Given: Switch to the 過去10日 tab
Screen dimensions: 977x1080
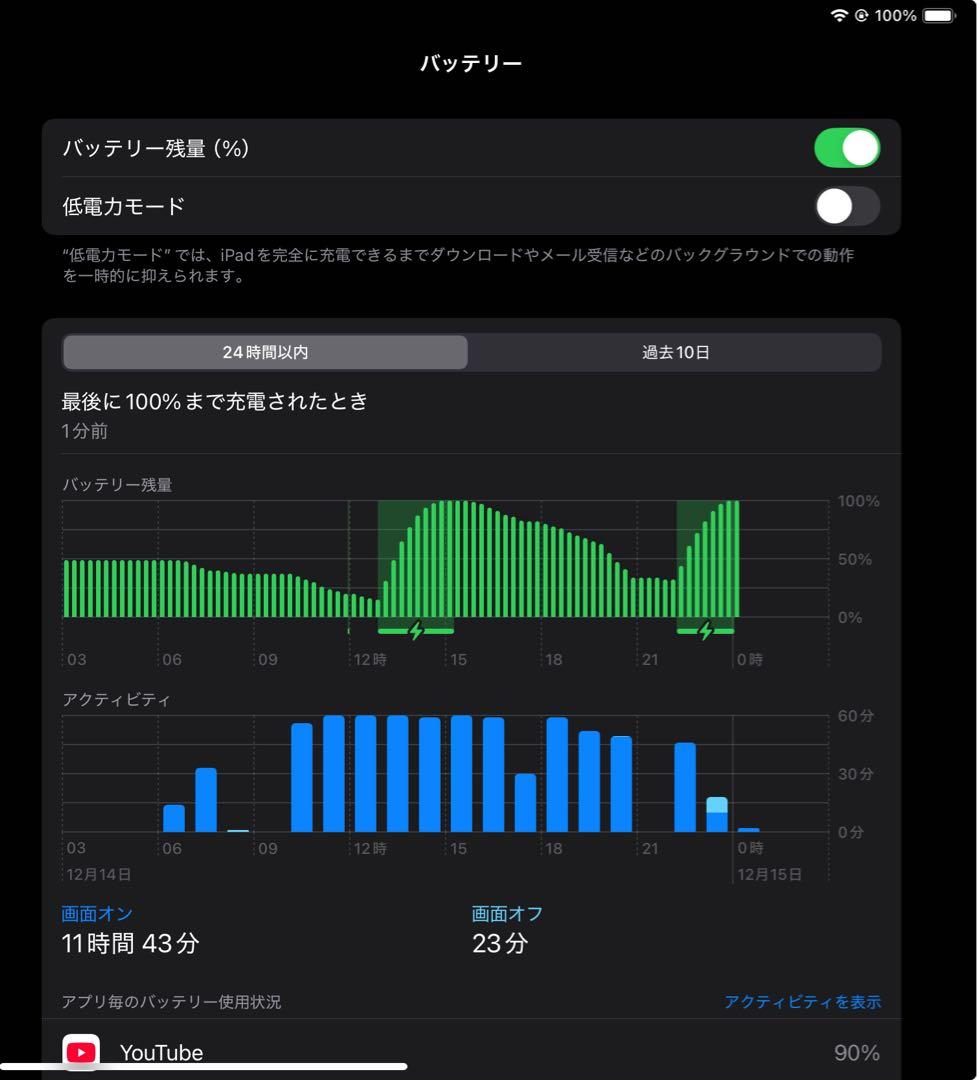Looking at the screenshot, I should 676,352.
